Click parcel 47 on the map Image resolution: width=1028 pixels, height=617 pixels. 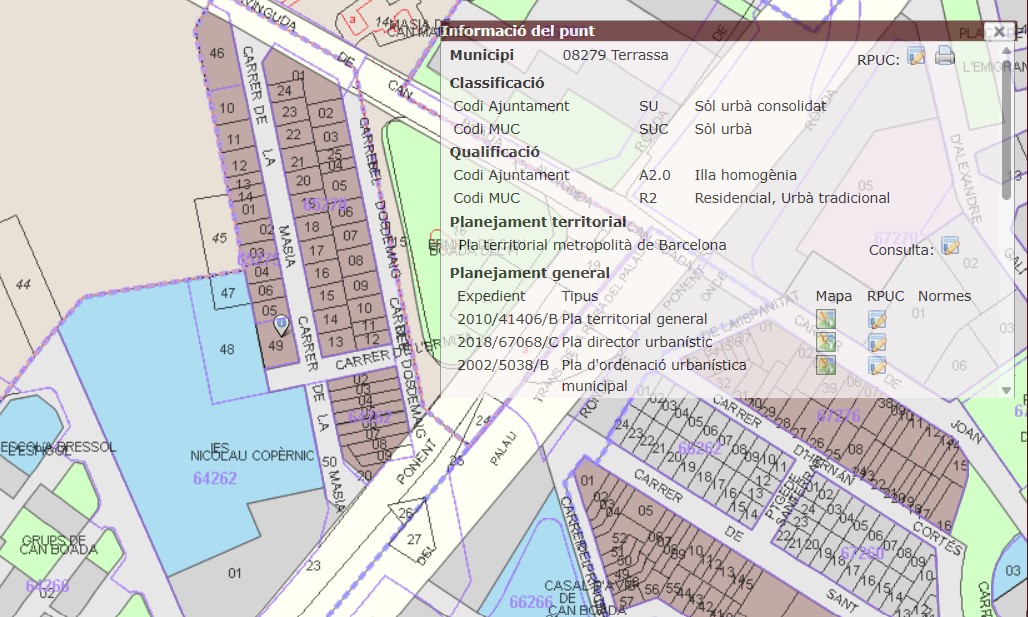(227, 293)
